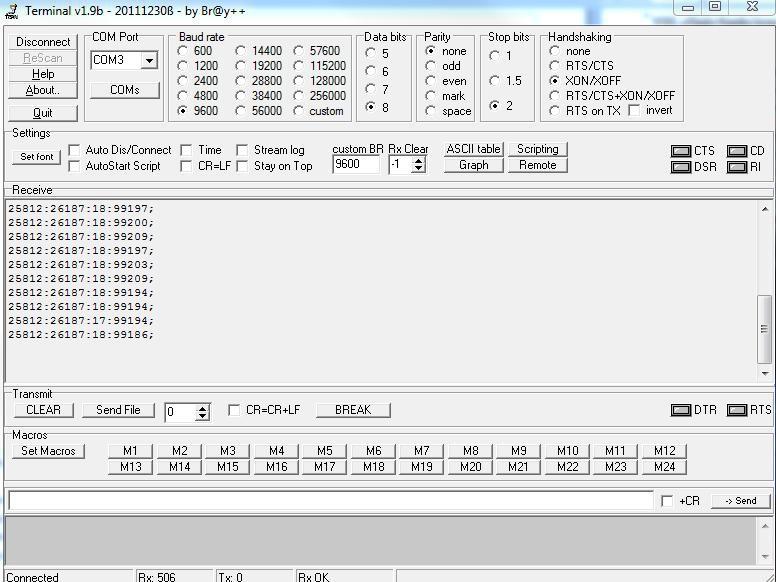Image resolution: width=776 pixels, height=582 pixels.
Task: Select 115200 baud rate
Action: pos(298,66)
